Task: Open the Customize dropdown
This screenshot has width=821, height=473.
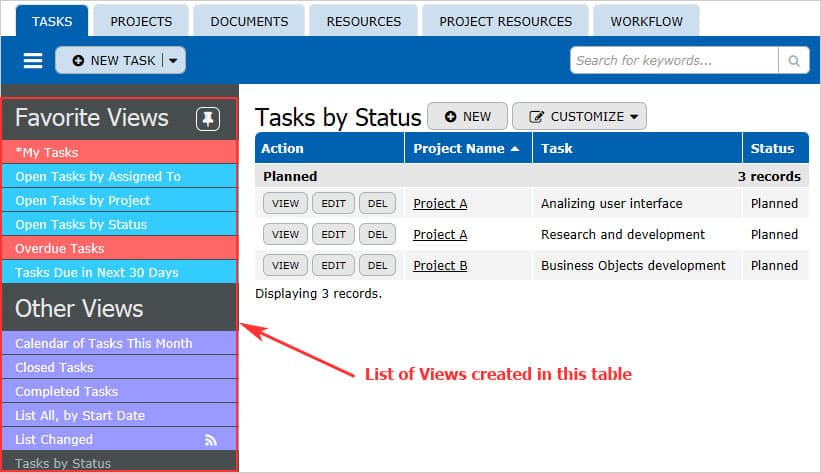Action: 579,116
